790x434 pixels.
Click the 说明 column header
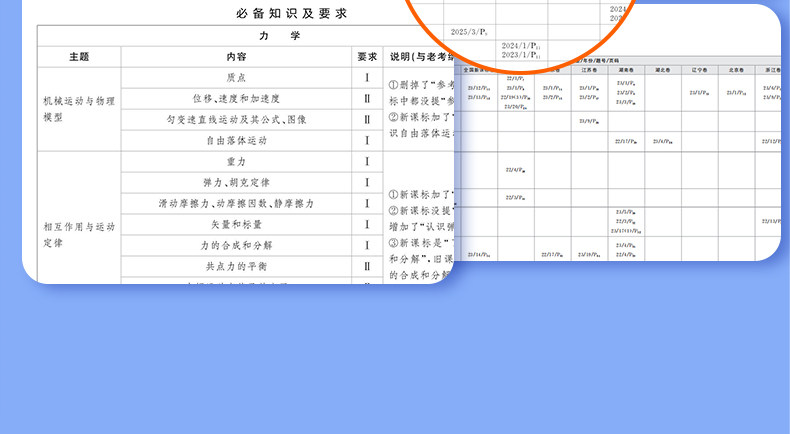(421, 57)
